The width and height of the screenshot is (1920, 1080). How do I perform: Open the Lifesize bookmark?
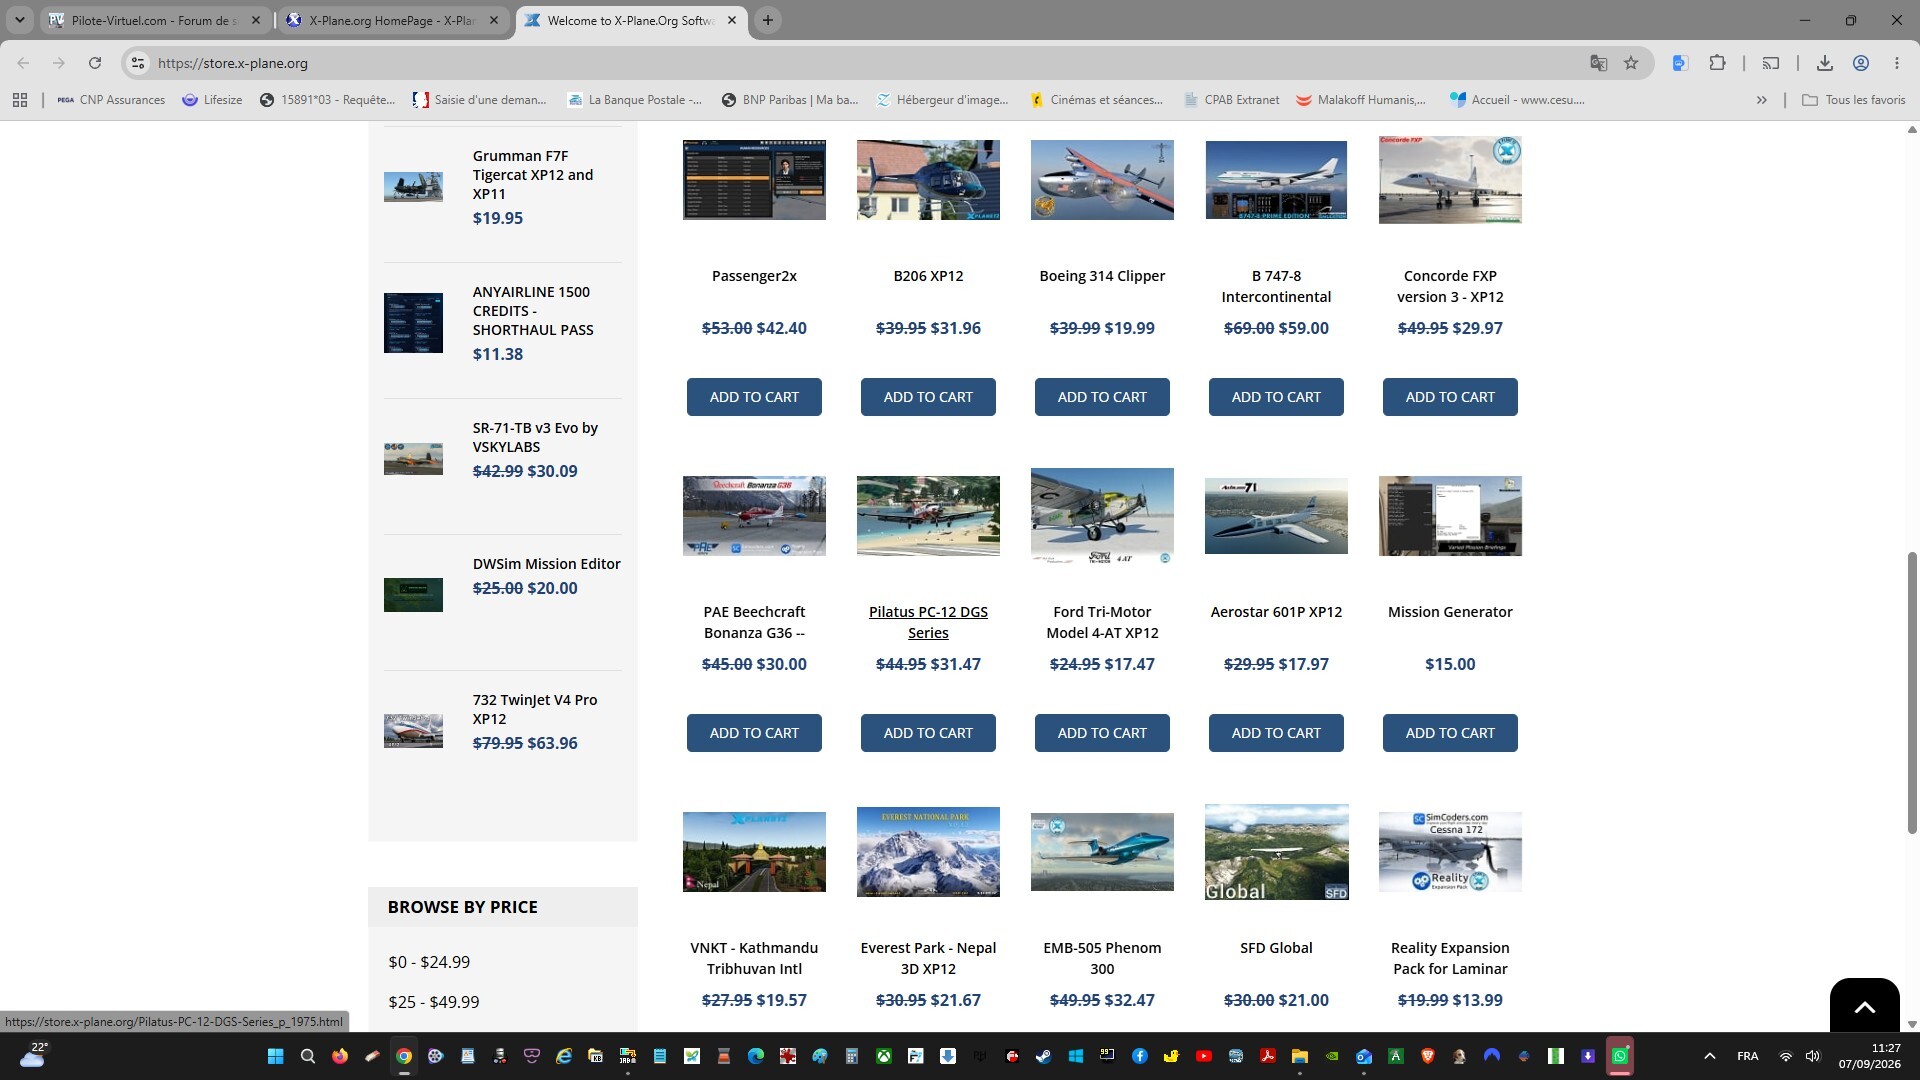[212, 100]
